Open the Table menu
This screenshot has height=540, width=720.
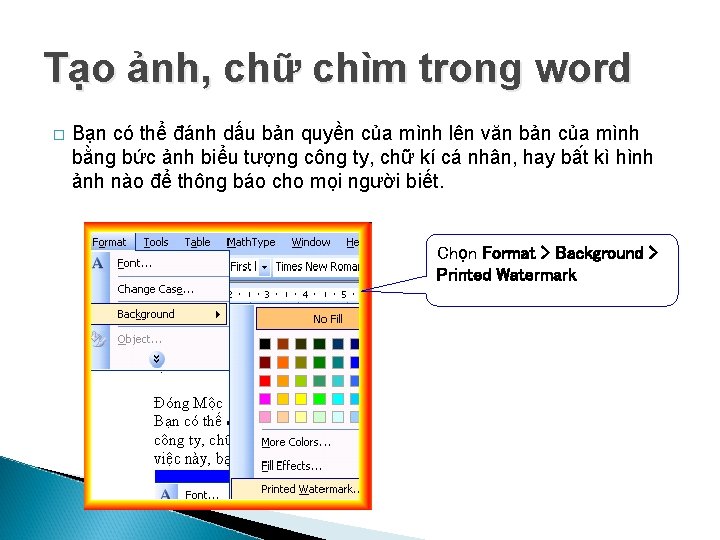tap(197, 242)
